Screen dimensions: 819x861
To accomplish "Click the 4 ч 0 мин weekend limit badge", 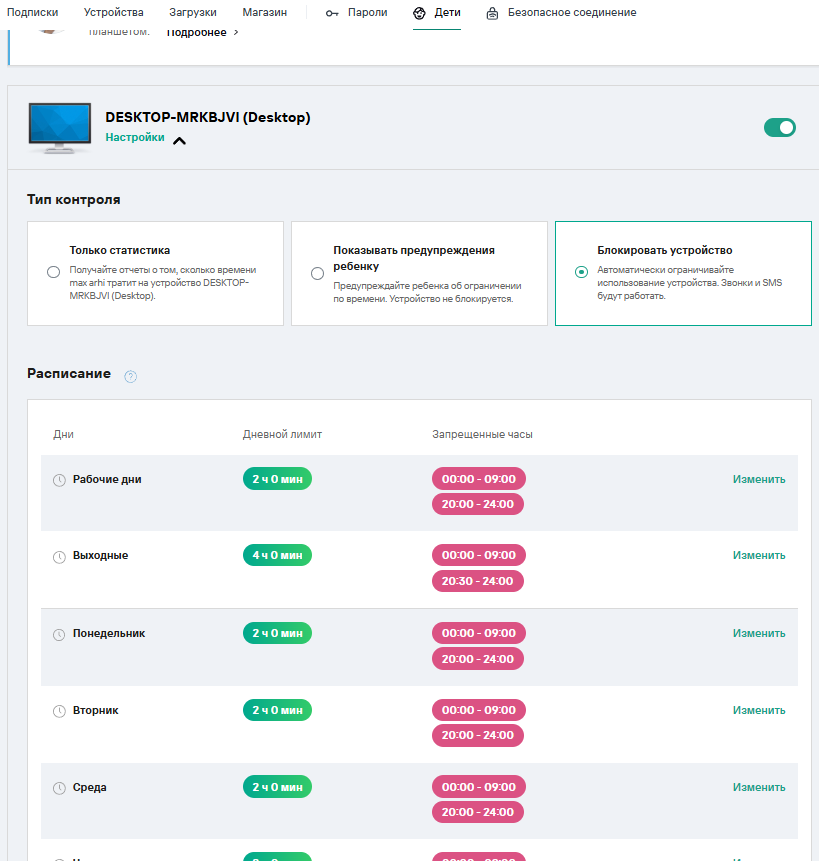I will tap(277, 555).
